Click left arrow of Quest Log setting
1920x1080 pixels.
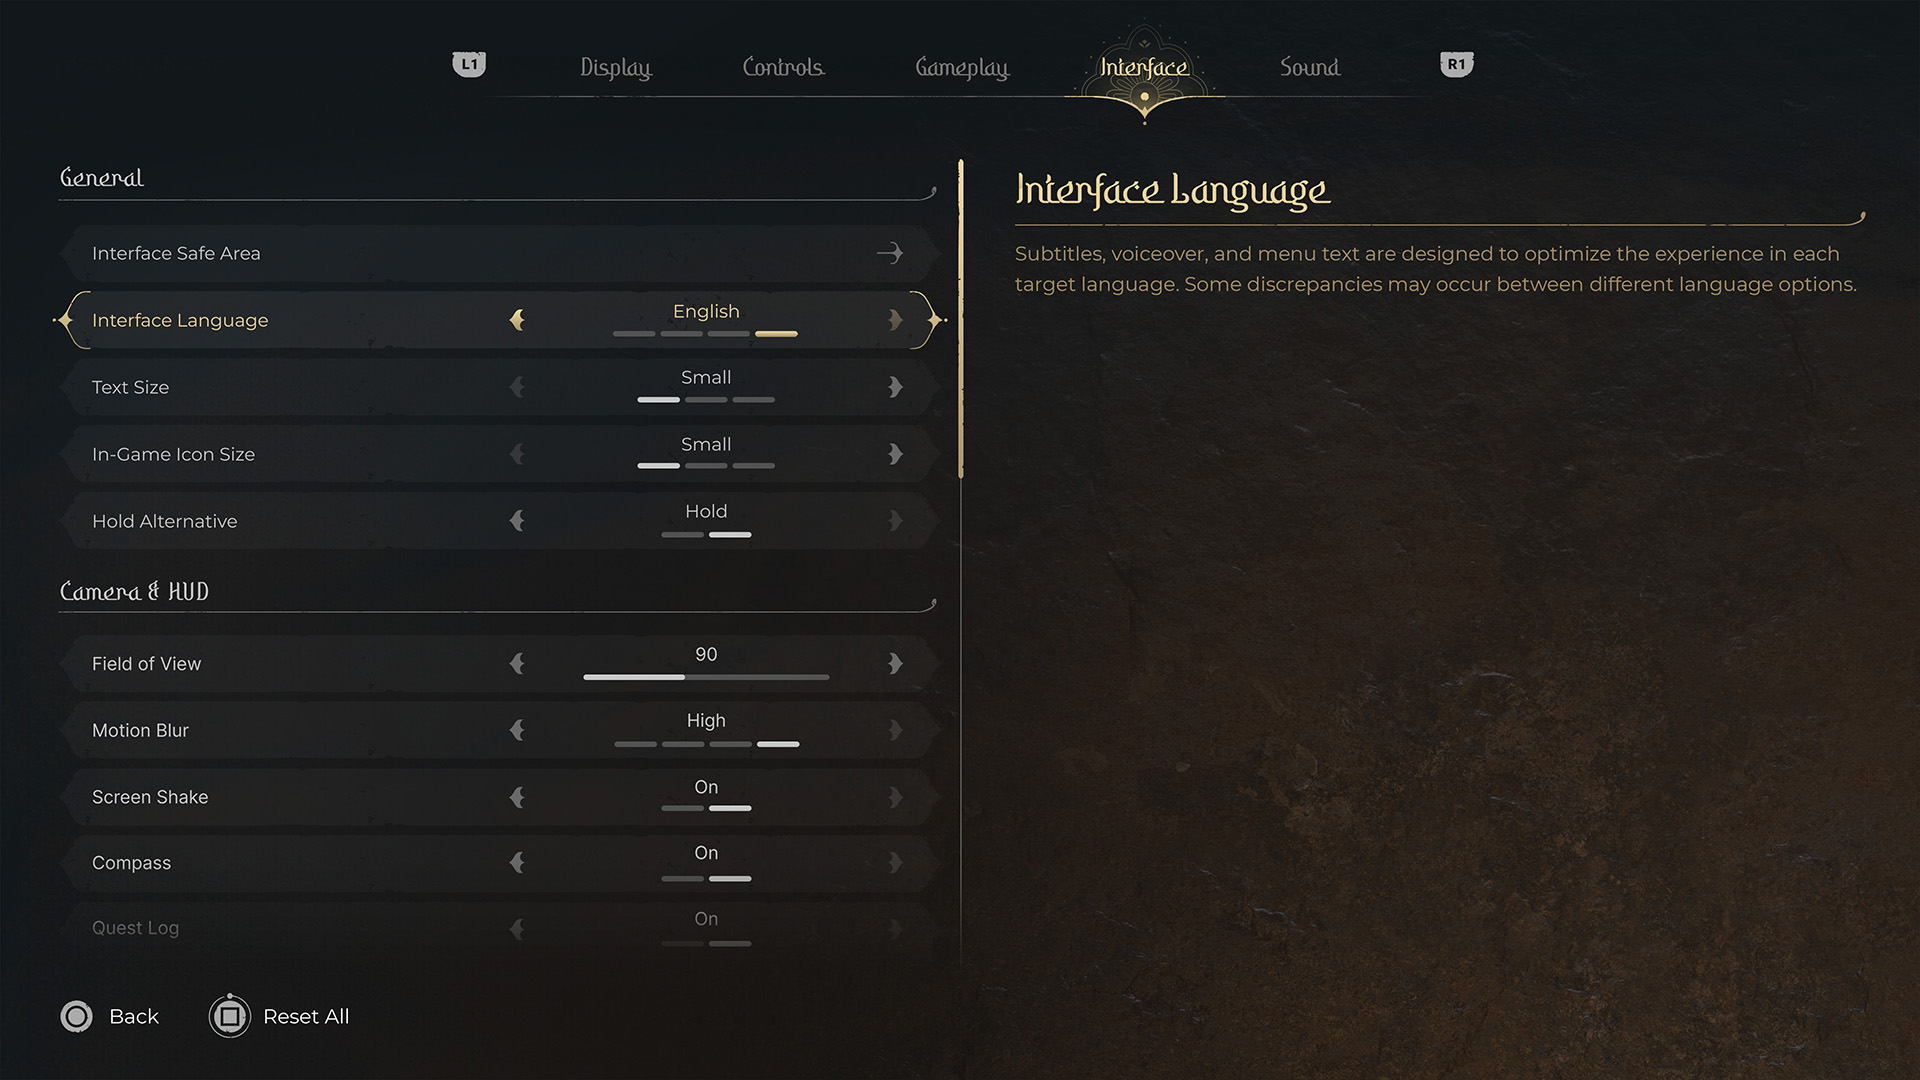click(517, 929)
